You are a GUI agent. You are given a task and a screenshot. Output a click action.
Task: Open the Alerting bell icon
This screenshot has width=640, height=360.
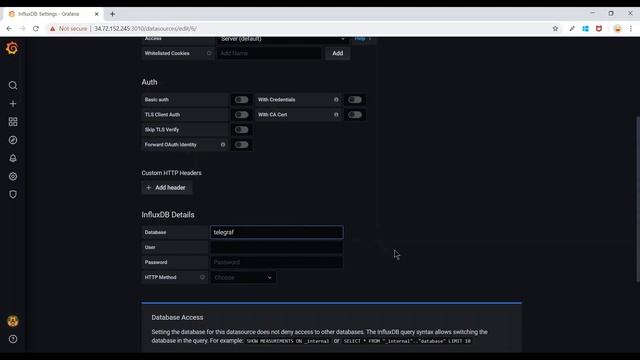tap(13, 158)
